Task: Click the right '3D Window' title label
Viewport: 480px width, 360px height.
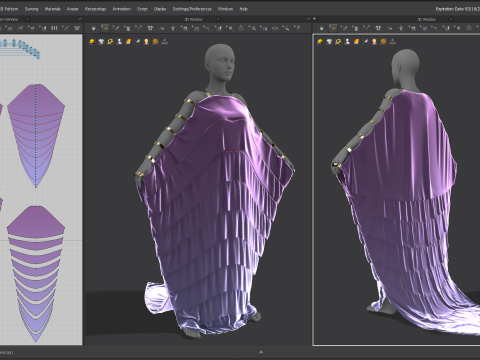Action: (427, 19)
